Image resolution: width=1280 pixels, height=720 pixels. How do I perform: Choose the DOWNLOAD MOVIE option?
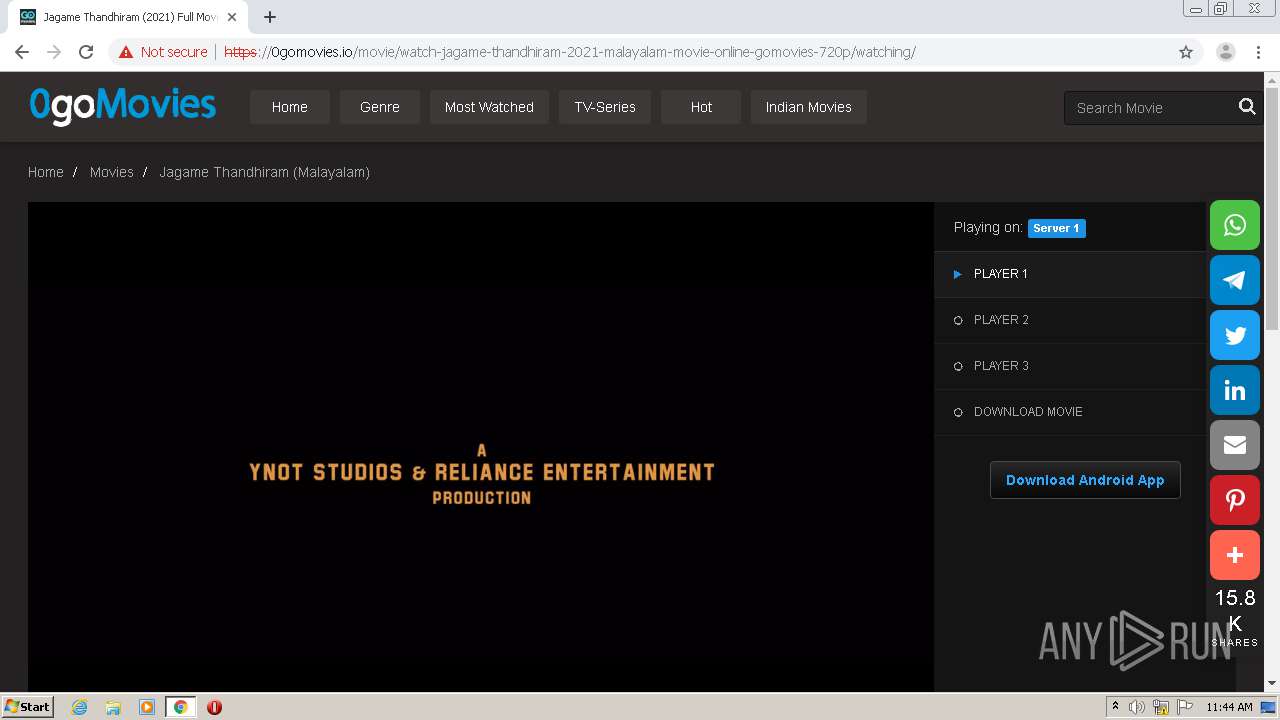coord(1070,412)
